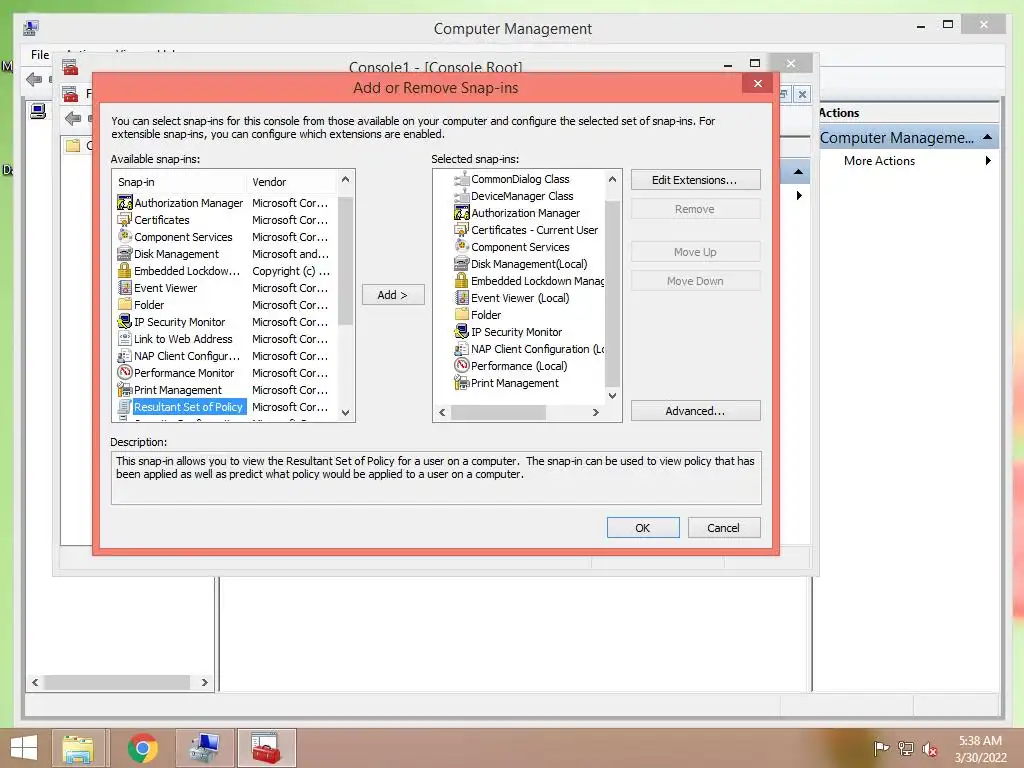Select Print Management icon in Selected snap-ins
This screenshot has width=1024, height=768.
[462, 383]
